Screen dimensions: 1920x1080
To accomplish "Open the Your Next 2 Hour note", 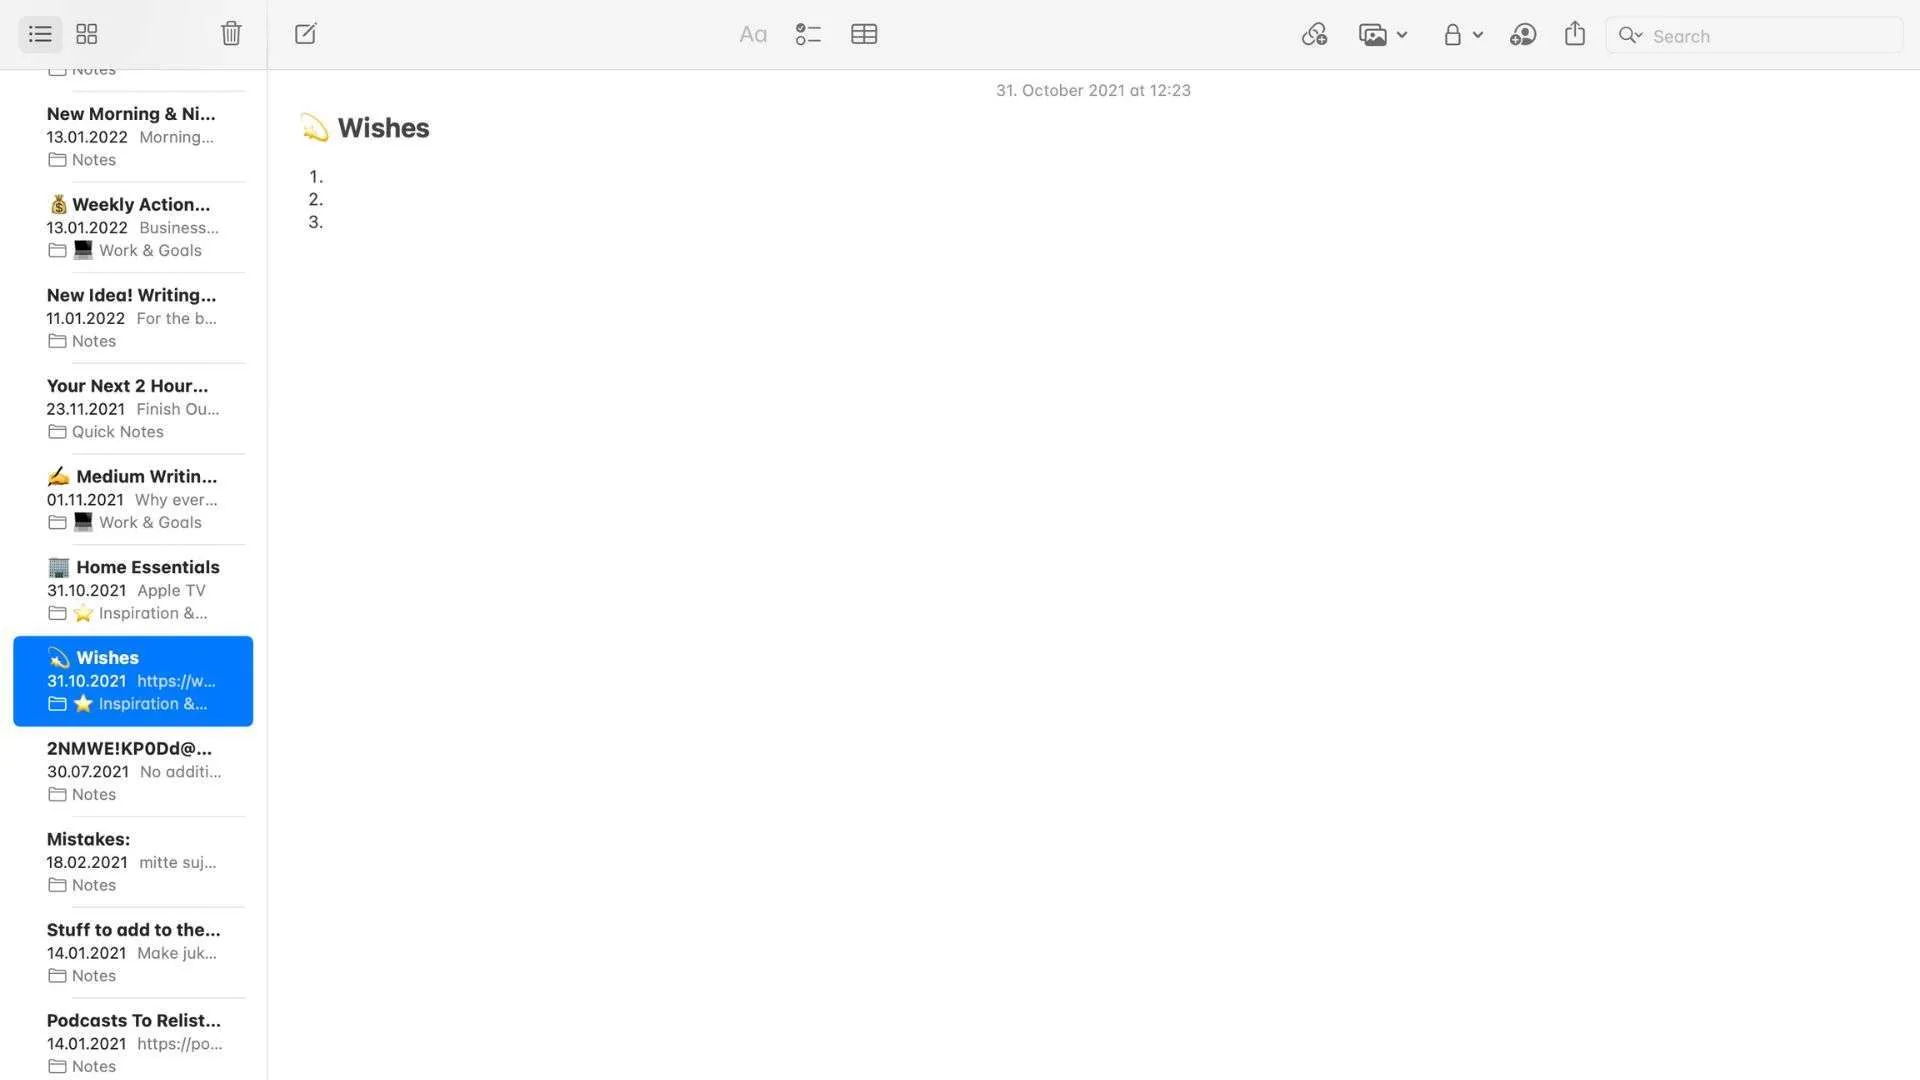I will 133,408.
